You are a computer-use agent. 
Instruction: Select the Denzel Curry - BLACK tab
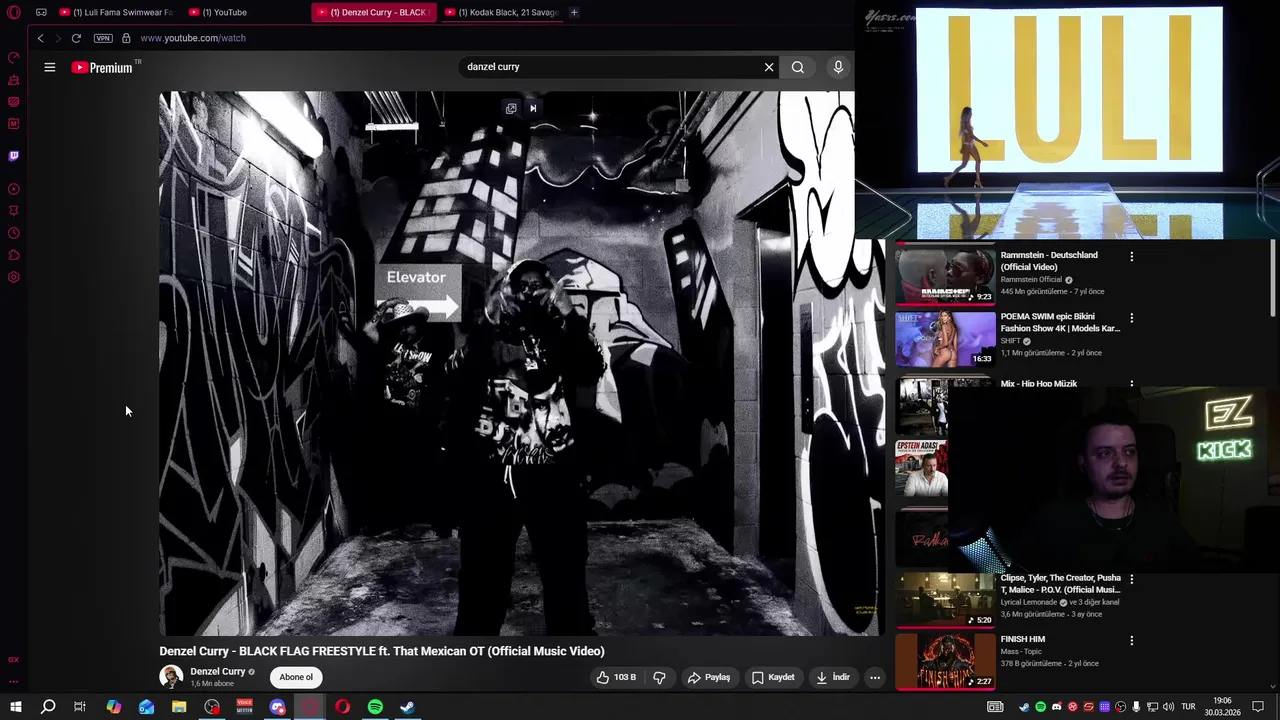[x=373, y=12]
